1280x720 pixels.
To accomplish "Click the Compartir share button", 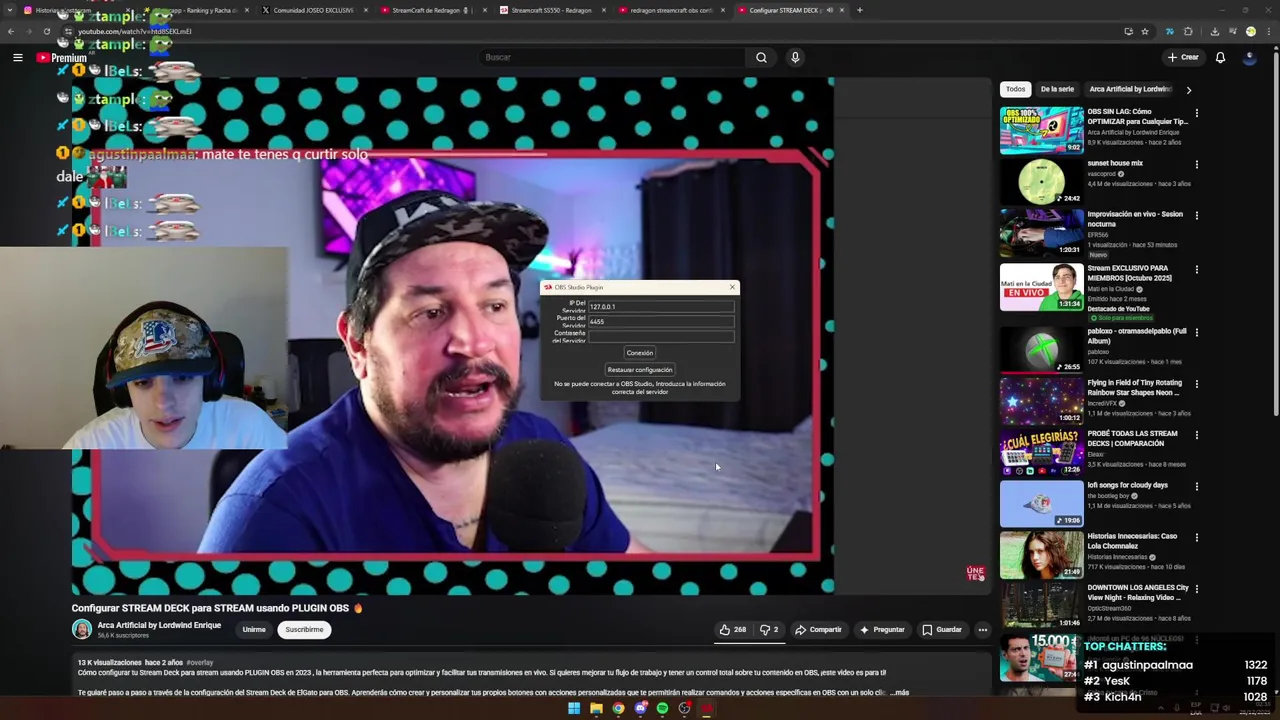I will point(818,630).
